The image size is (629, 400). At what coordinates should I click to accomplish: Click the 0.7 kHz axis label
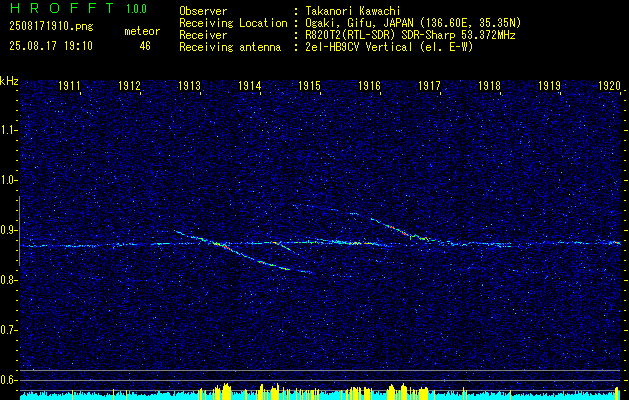point(7,330)
